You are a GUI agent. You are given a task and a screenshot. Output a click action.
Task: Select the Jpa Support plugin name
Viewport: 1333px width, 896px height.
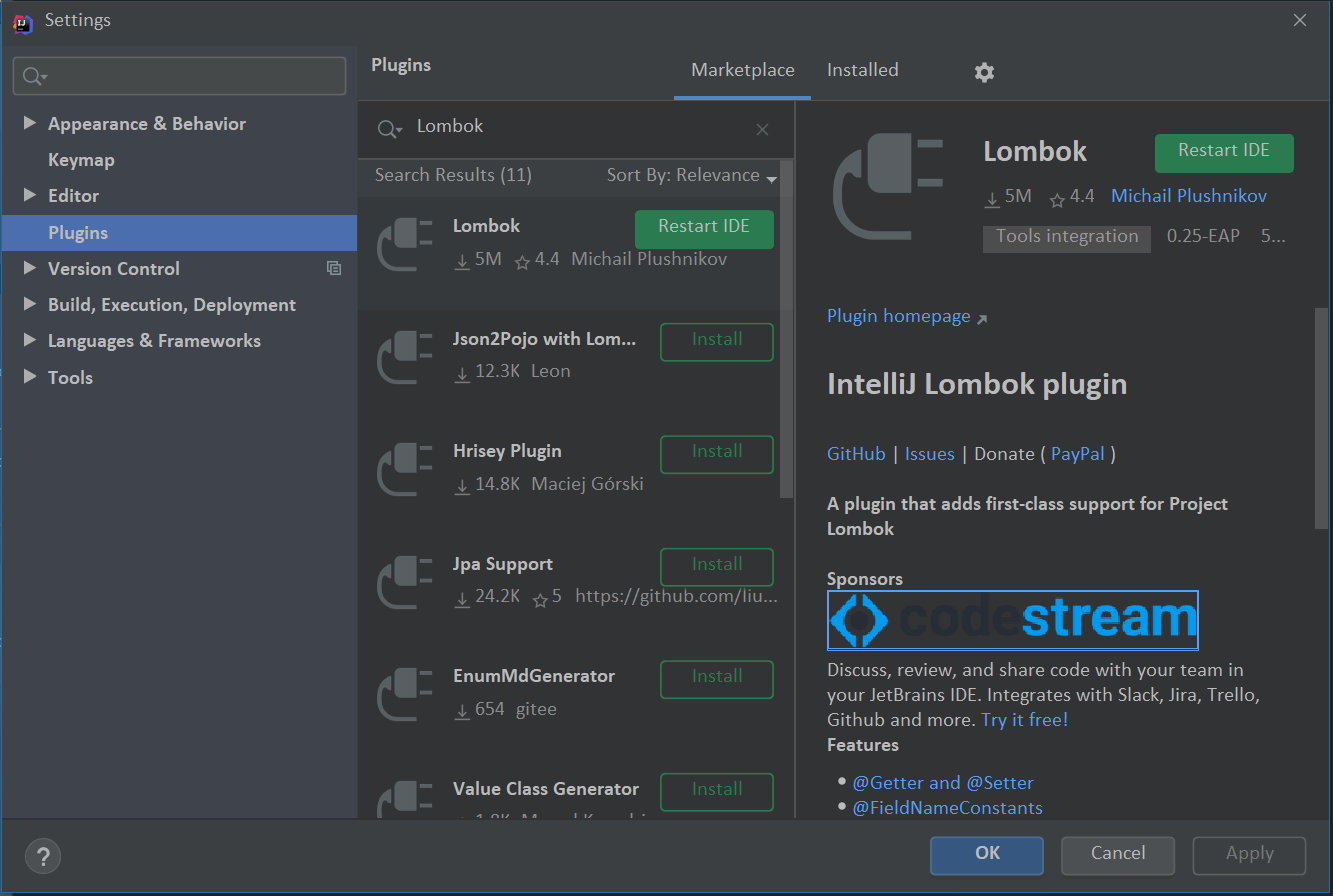click(x=502, y=564)
